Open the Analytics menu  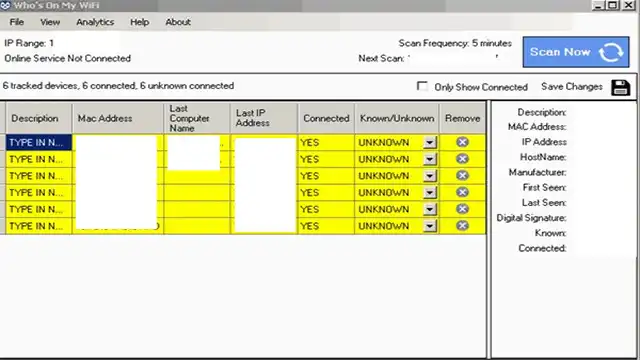tap(95, 22)
